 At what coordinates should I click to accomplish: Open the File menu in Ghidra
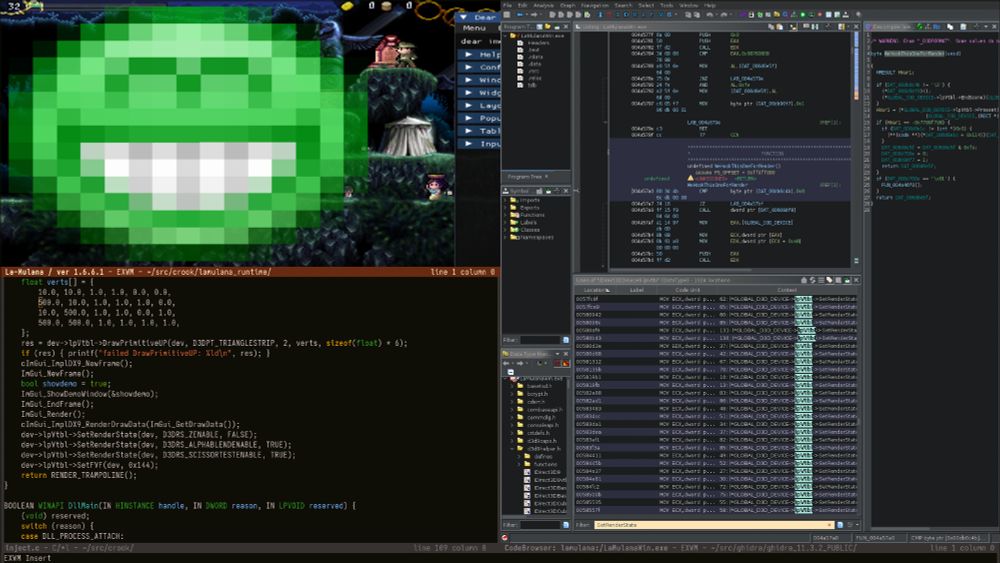click(507, 5)
